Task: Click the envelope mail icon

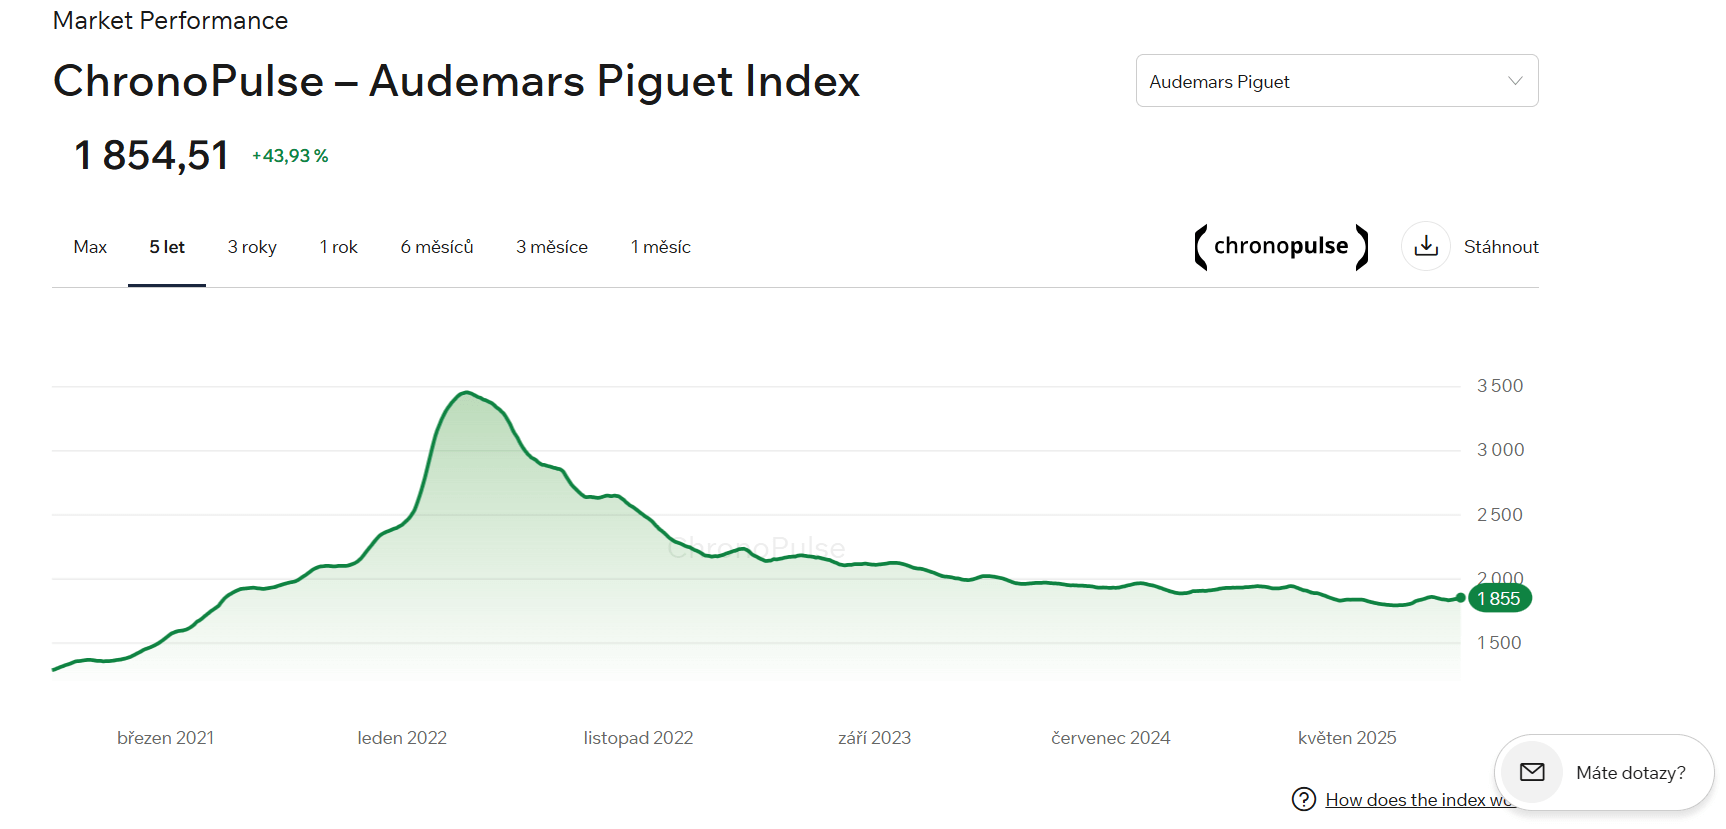Action: click(x=1532, y=772)
